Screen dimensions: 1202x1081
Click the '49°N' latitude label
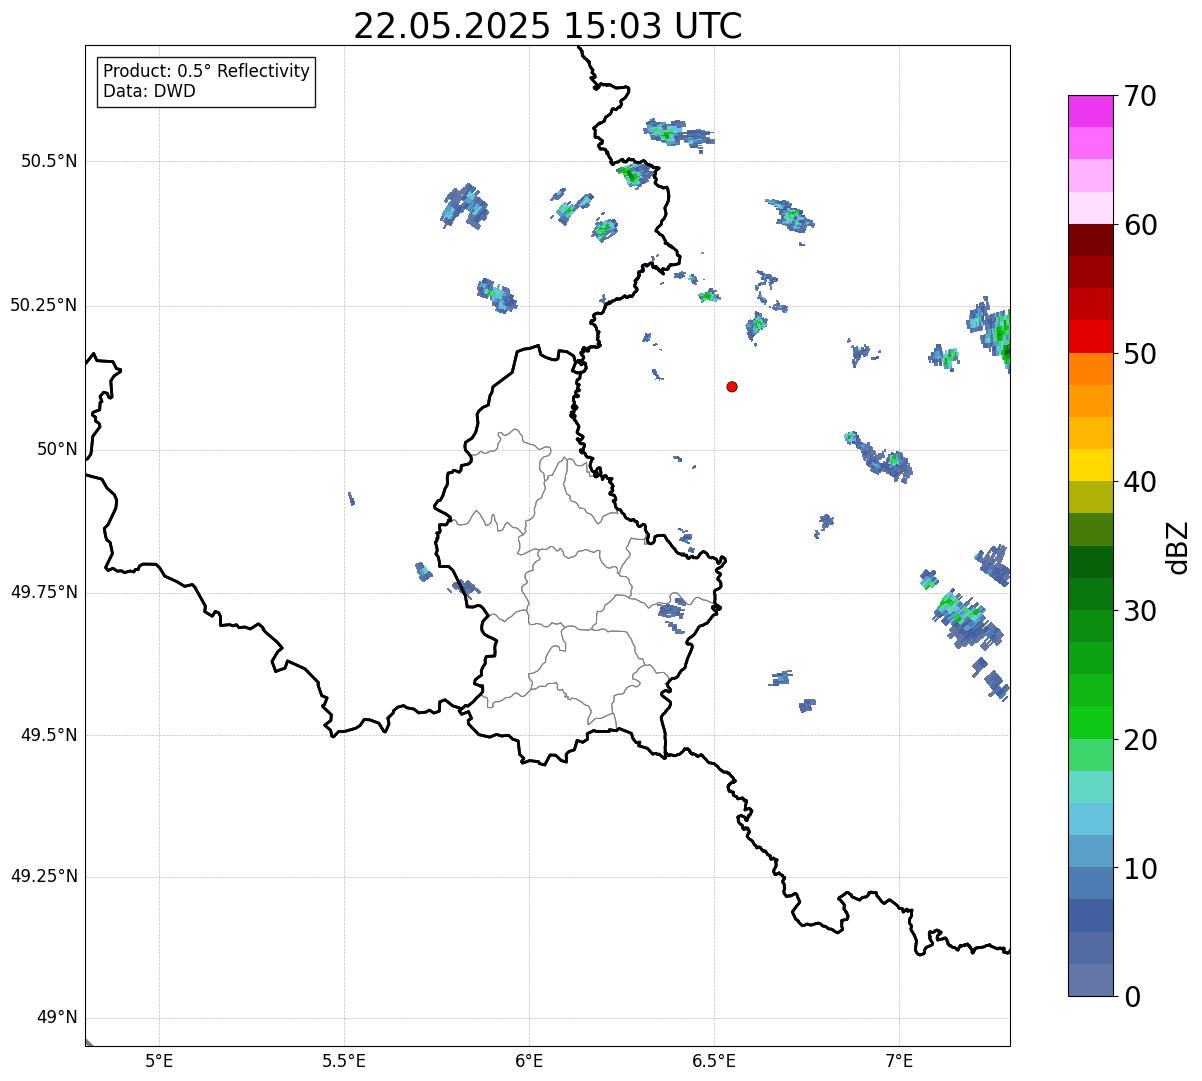pos(57,1017)
